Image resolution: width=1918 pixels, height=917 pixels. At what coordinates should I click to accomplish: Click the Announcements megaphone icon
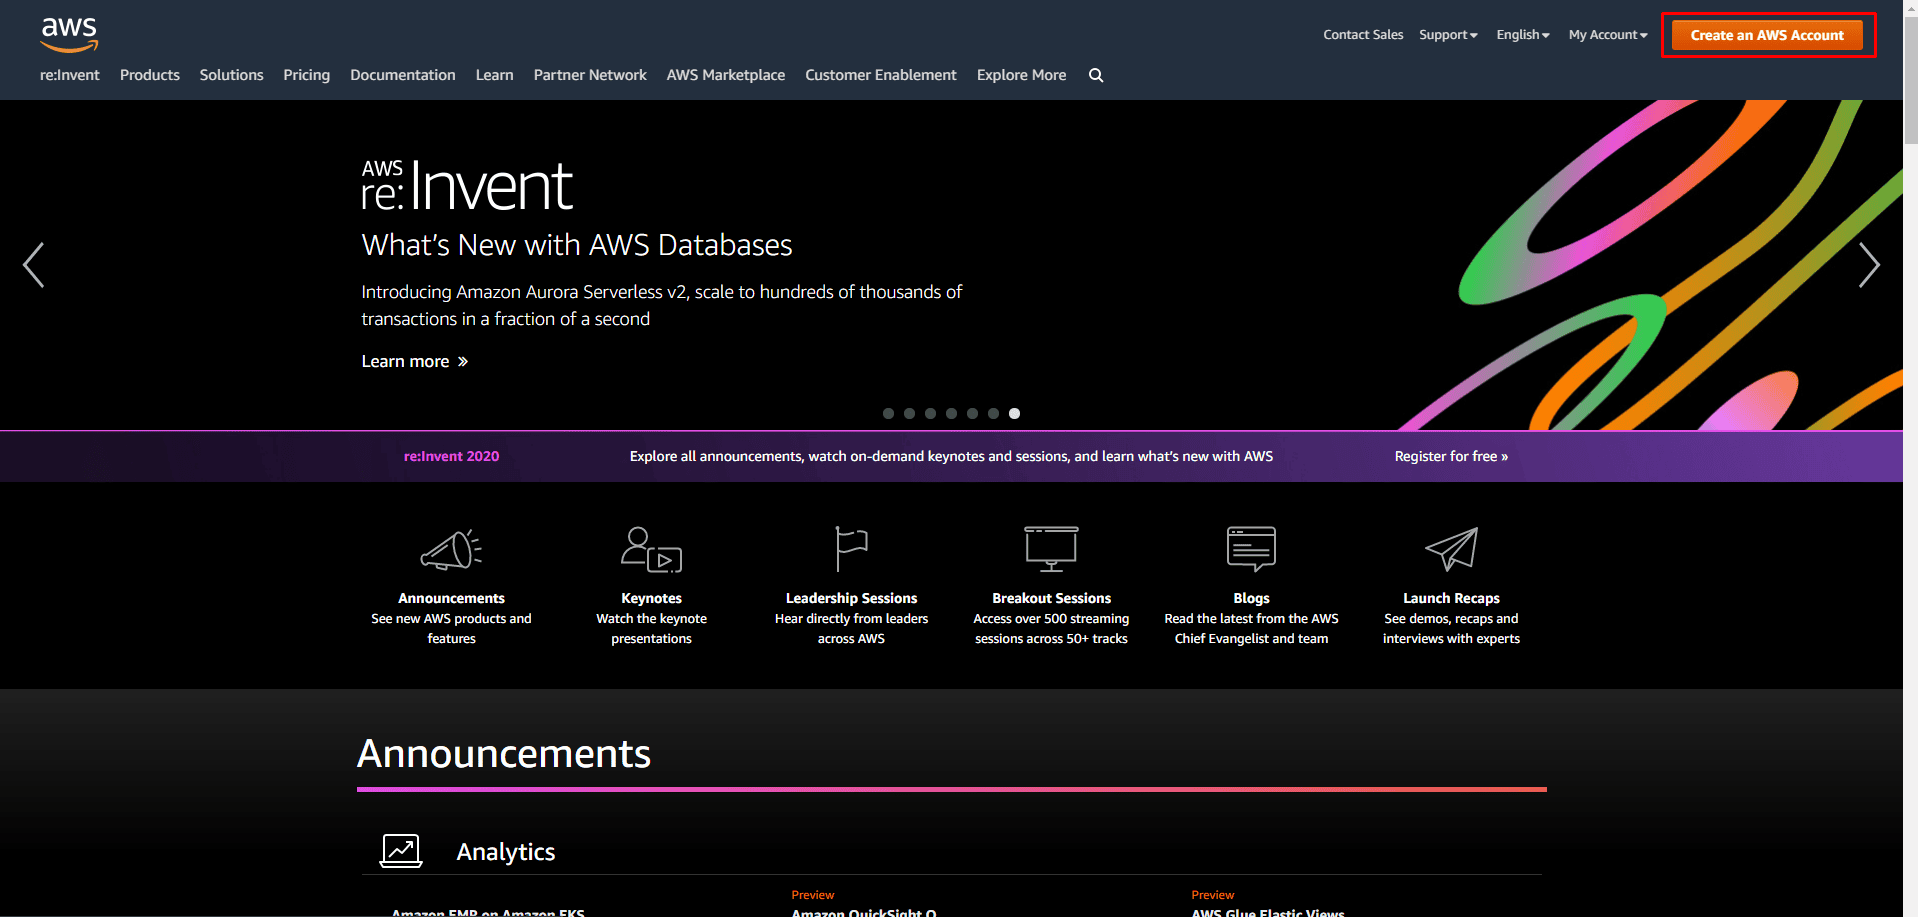click(451, 549)
